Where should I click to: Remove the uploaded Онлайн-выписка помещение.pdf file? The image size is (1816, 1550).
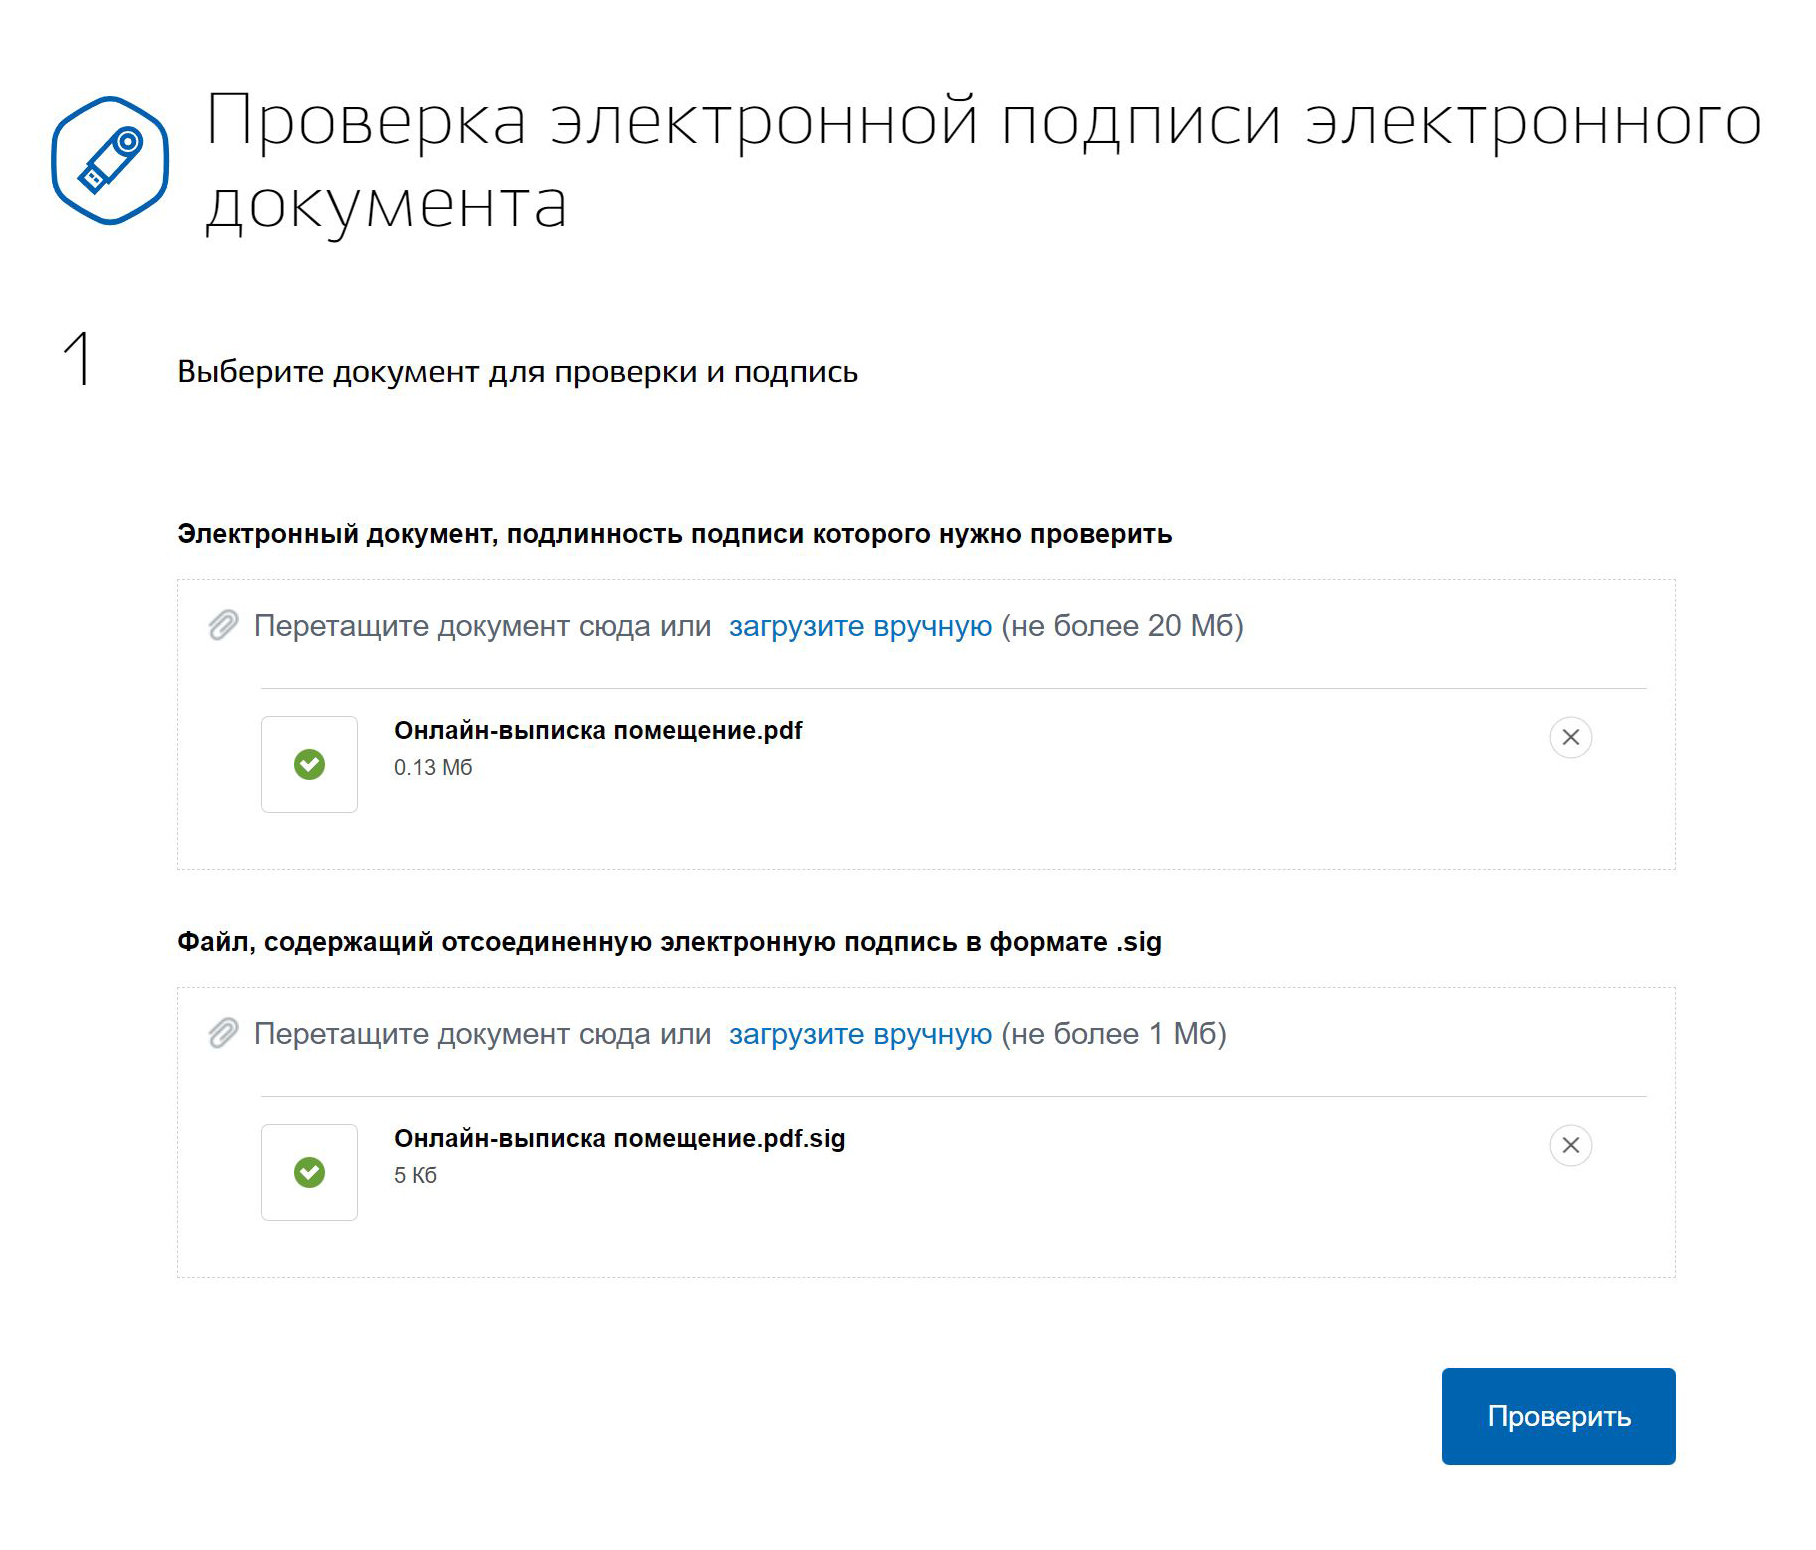(1570, 738)
